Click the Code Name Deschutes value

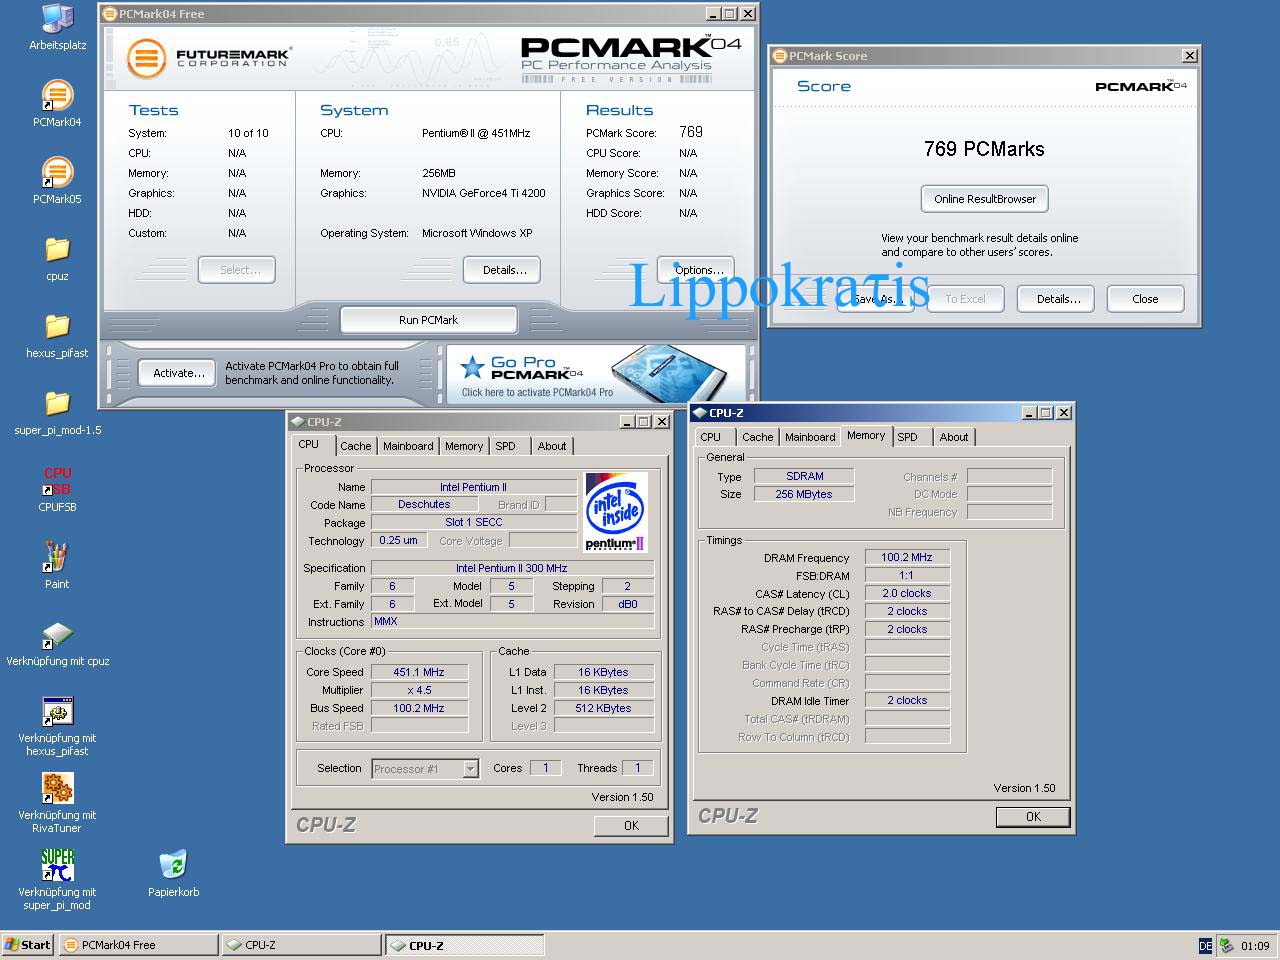tap(424, 504)
